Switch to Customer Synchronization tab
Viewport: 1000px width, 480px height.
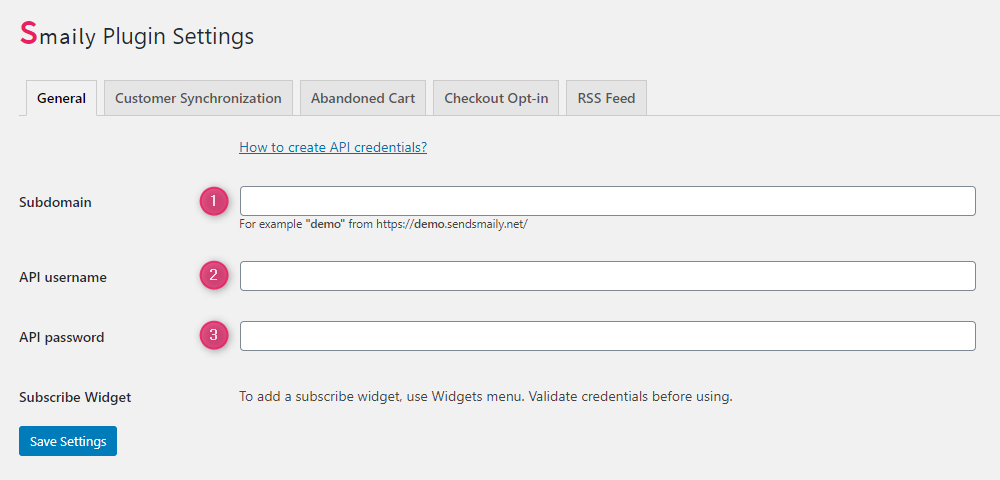[198, 98]
